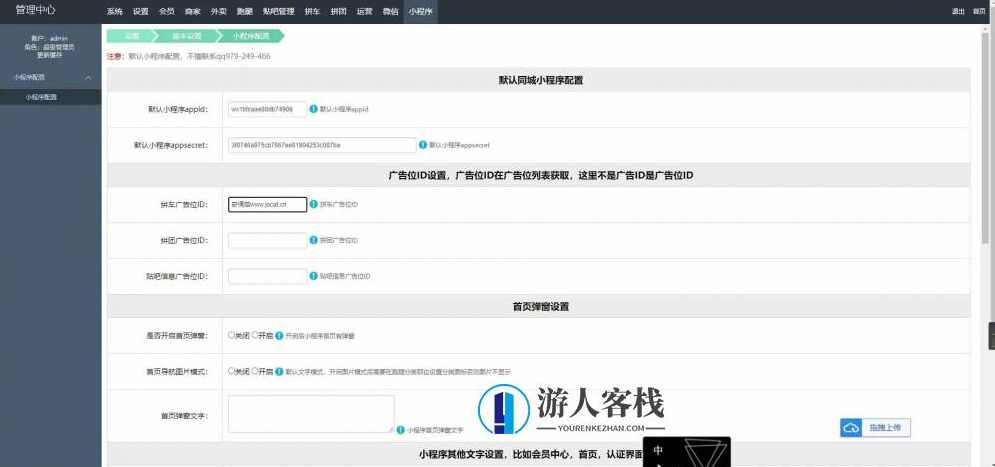This screenshot has height=467, width=995.
Task: Open the 贴吧管理 top menu
Action: coord(279,11)
